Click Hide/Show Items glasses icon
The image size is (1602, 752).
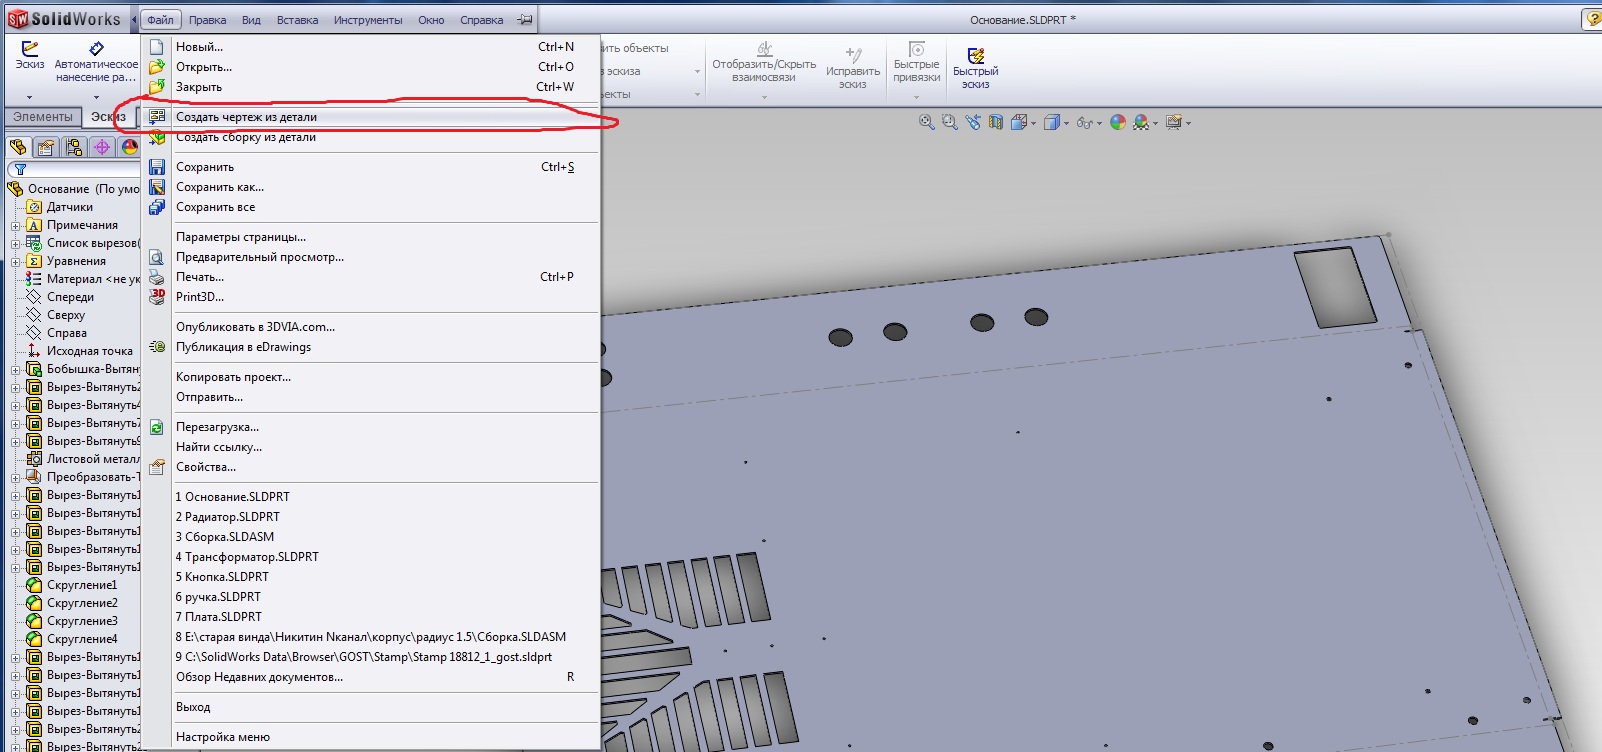tap(1084, 122)
